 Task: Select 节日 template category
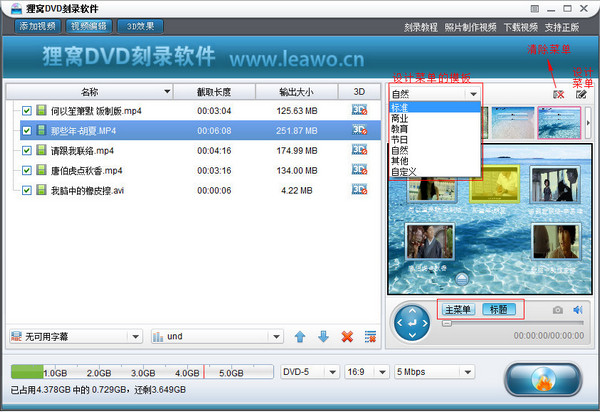point(435,140)
